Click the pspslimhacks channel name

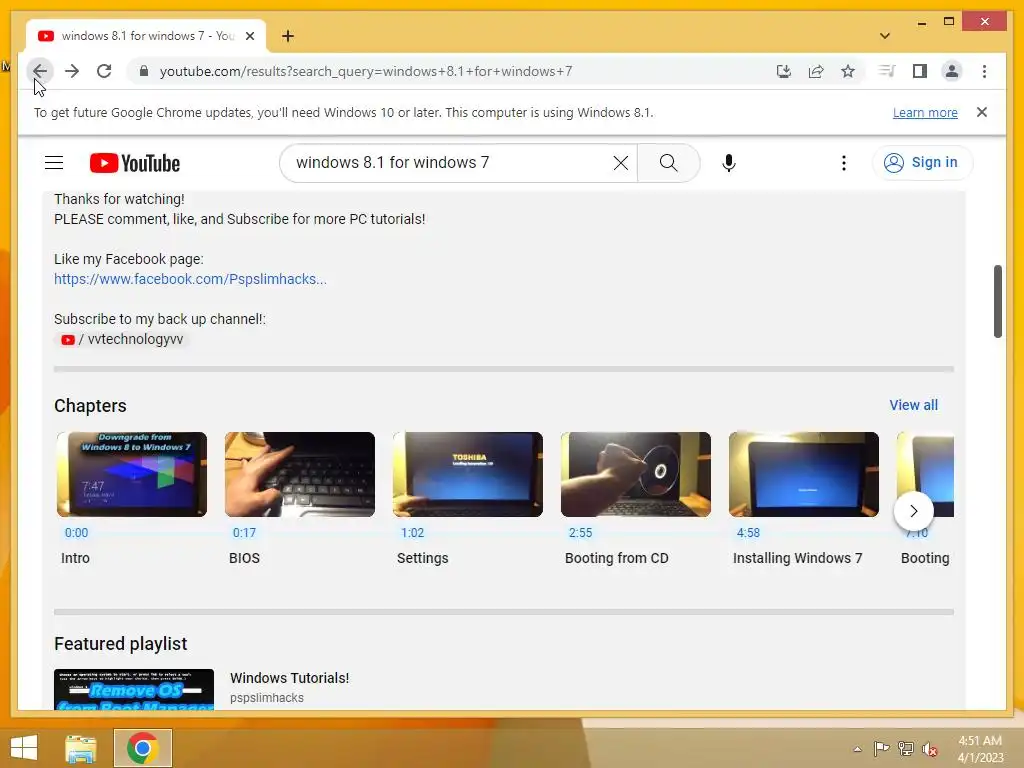(x=266, y=697)
